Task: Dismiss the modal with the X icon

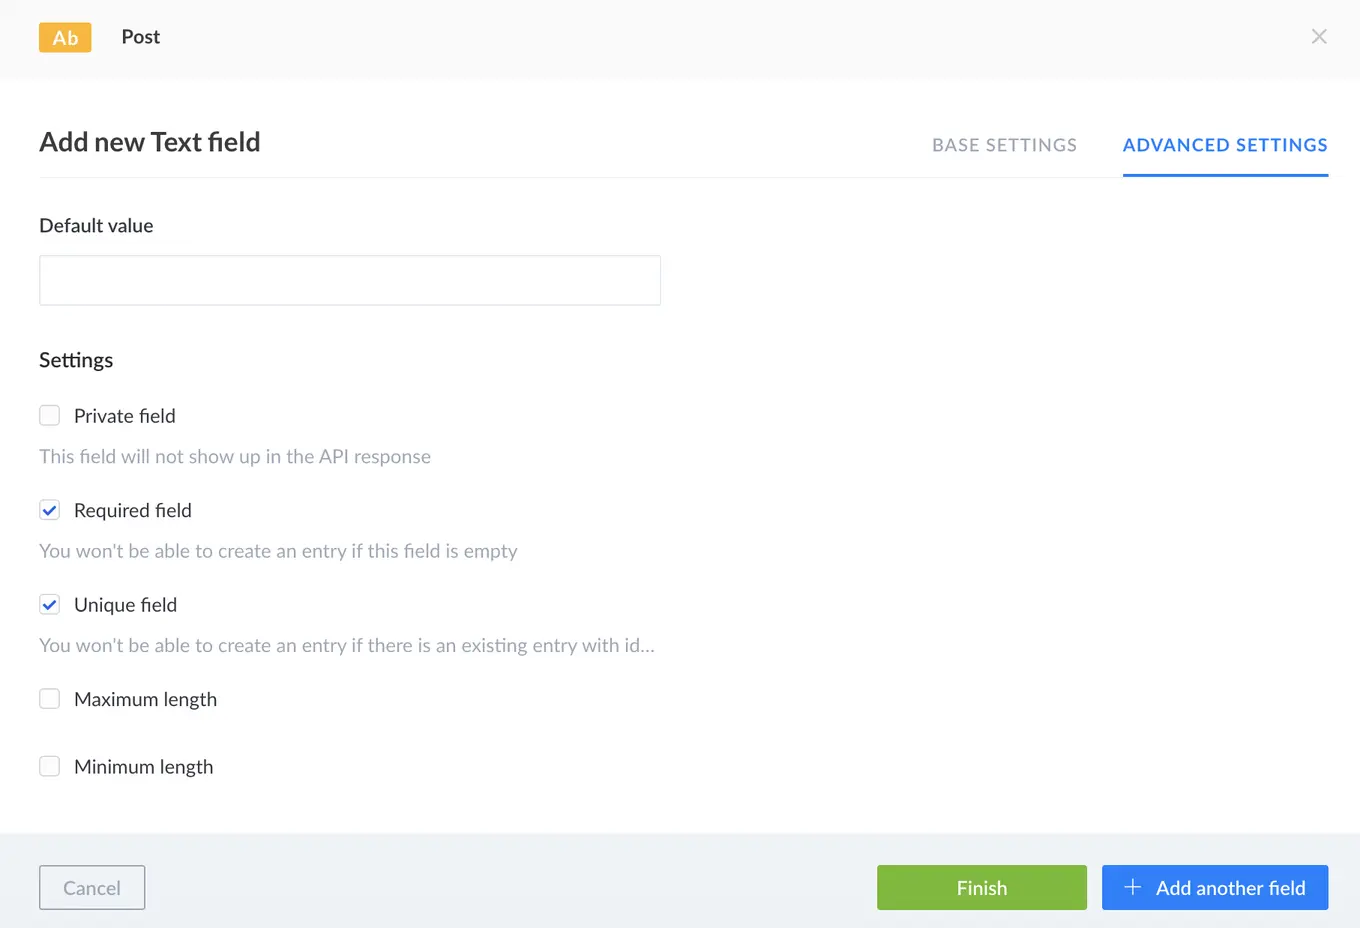Action: click(x=1319, y=36)
